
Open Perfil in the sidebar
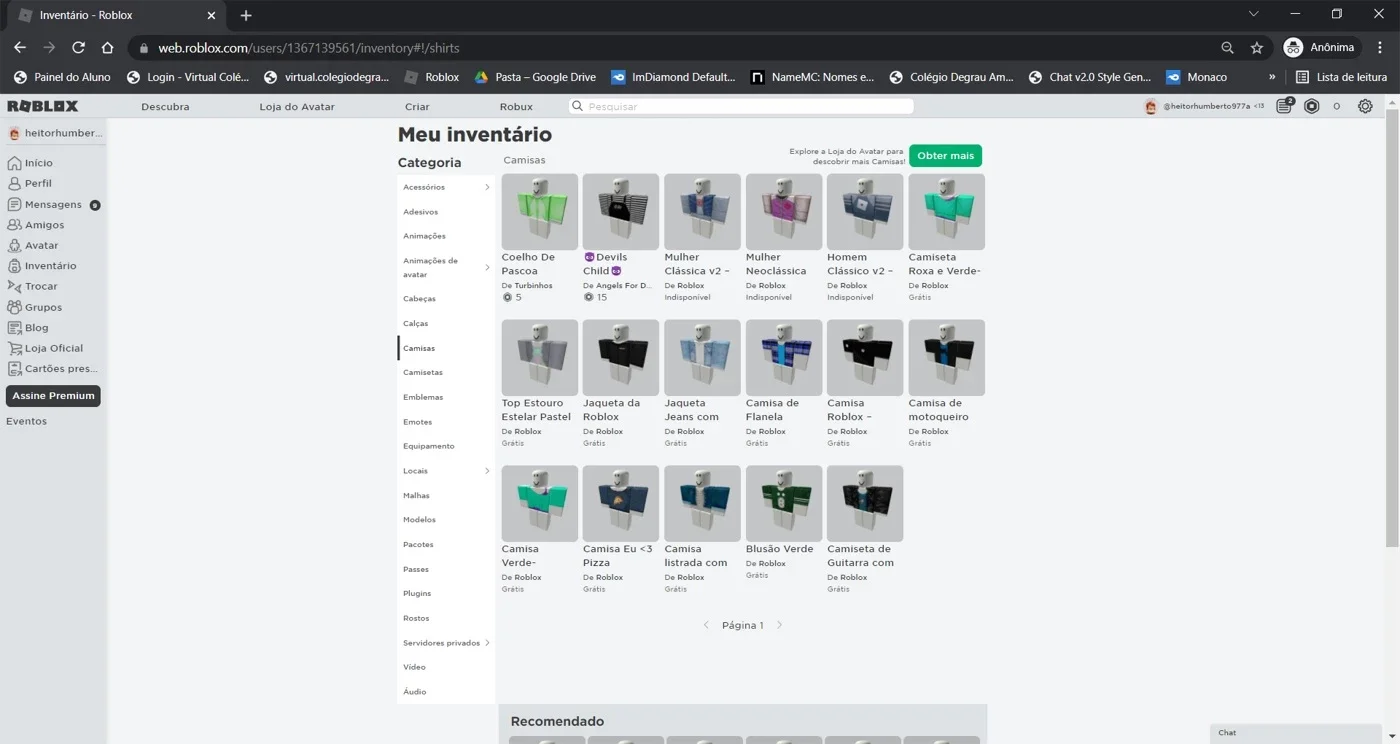(38, 184)
